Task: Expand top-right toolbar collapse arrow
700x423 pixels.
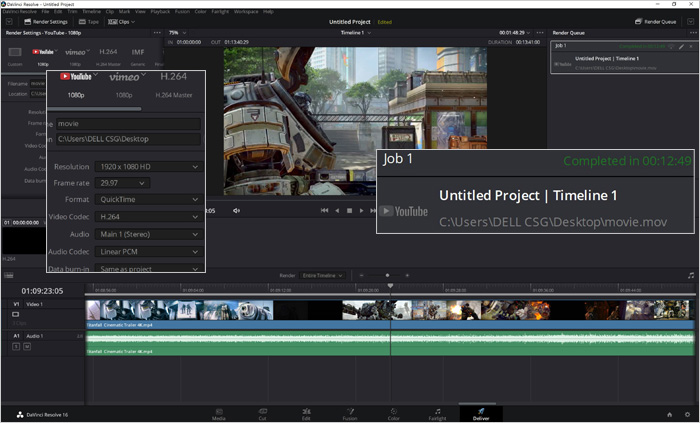Action: (691, 21)
